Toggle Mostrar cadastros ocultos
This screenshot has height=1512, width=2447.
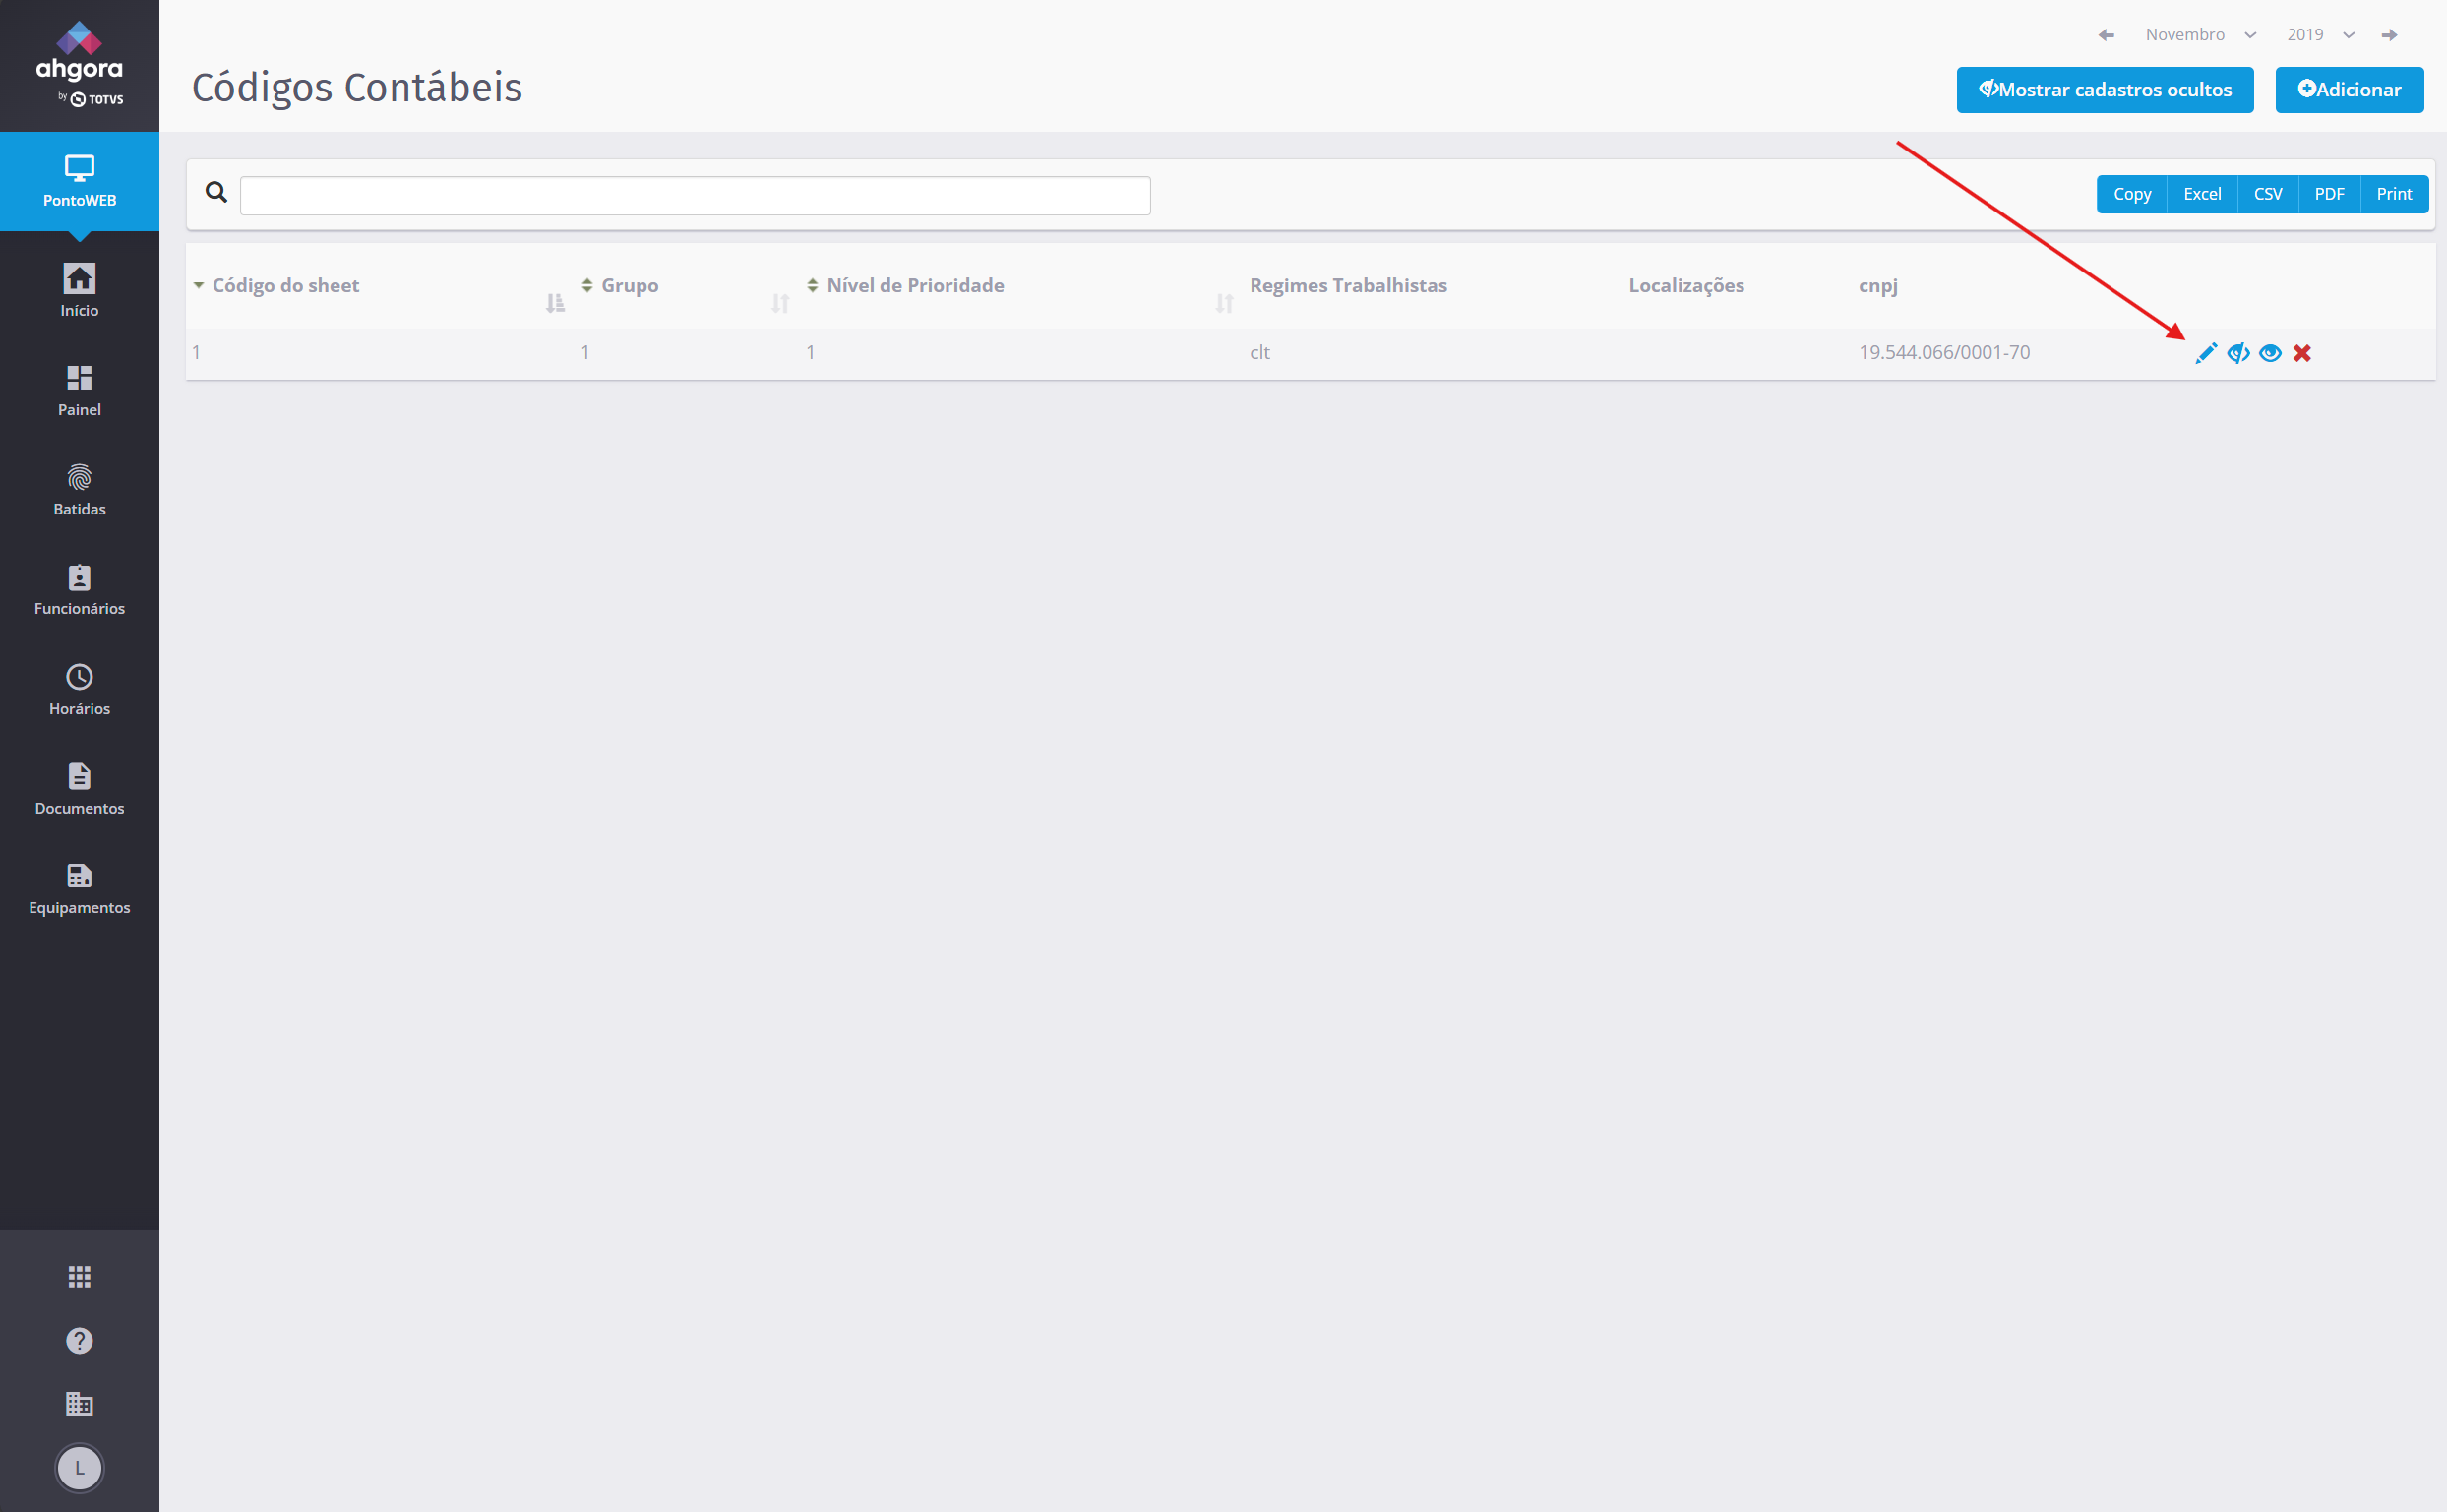pos(2104,90)
